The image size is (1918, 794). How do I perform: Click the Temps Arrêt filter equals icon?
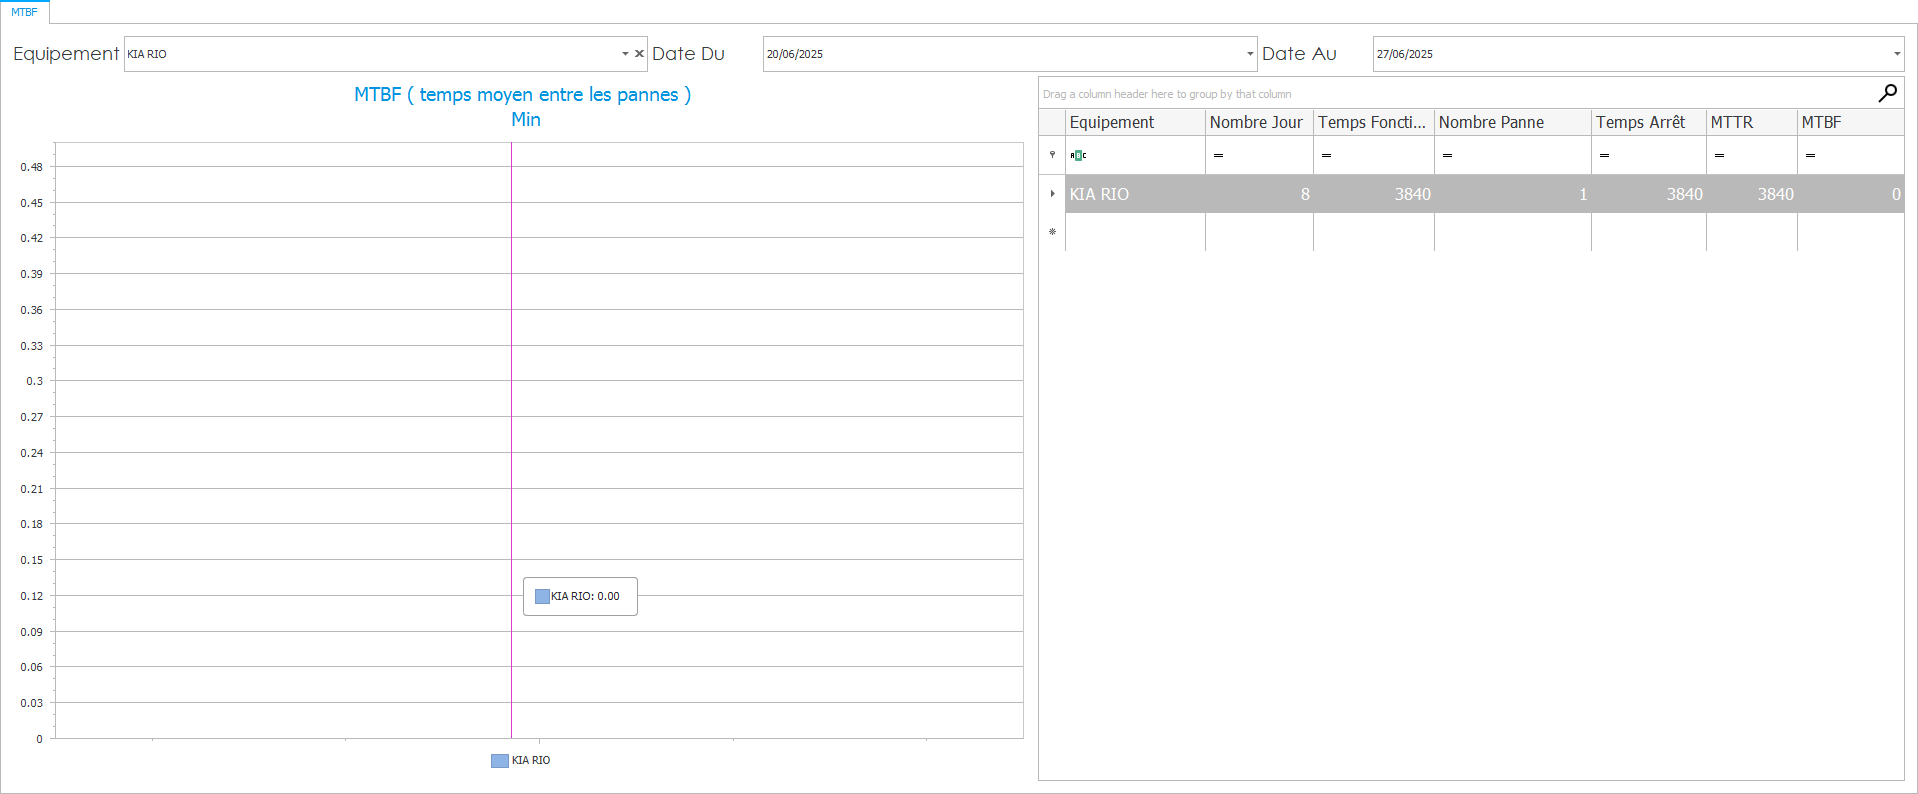(1604, 155)
